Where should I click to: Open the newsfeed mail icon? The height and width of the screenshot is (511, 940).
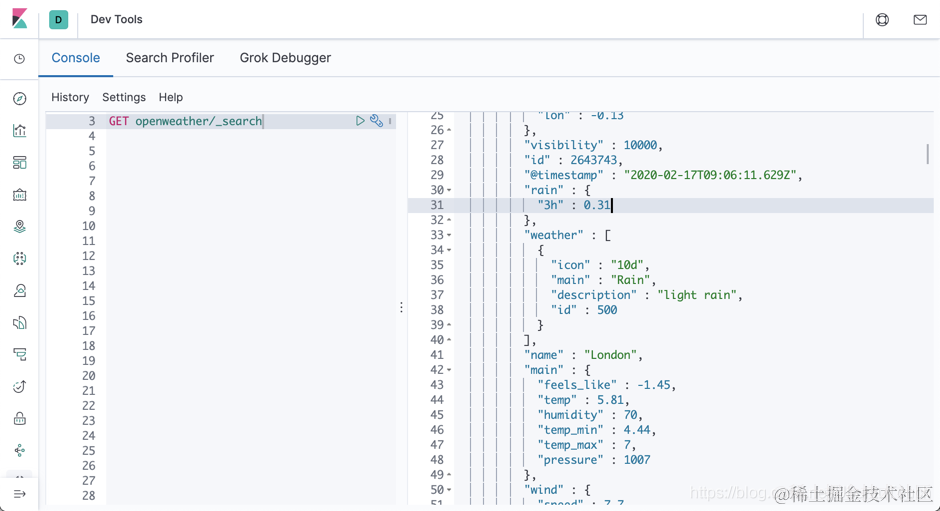[x=920, y=20]
